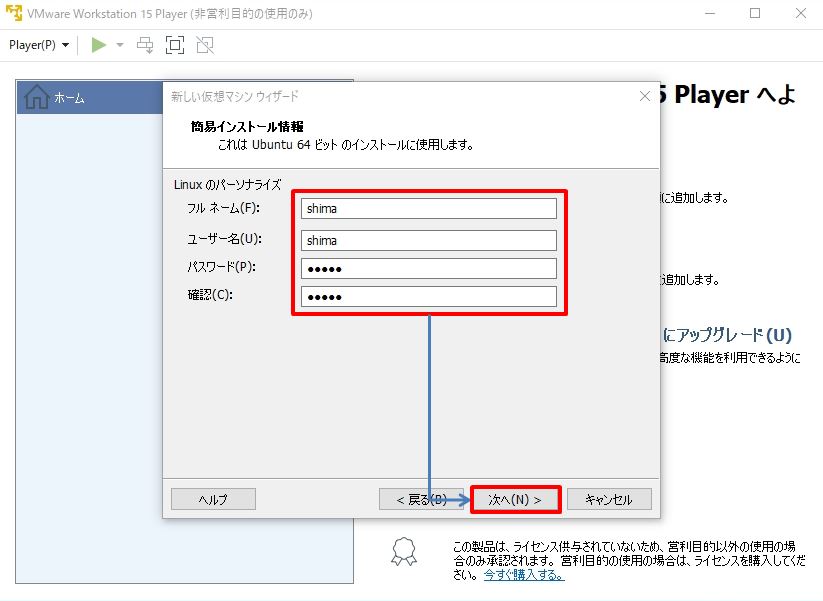The height and width of the screenshot is (601, 823).
Task: Click the green power on play icon
Action: pos(98,45)
